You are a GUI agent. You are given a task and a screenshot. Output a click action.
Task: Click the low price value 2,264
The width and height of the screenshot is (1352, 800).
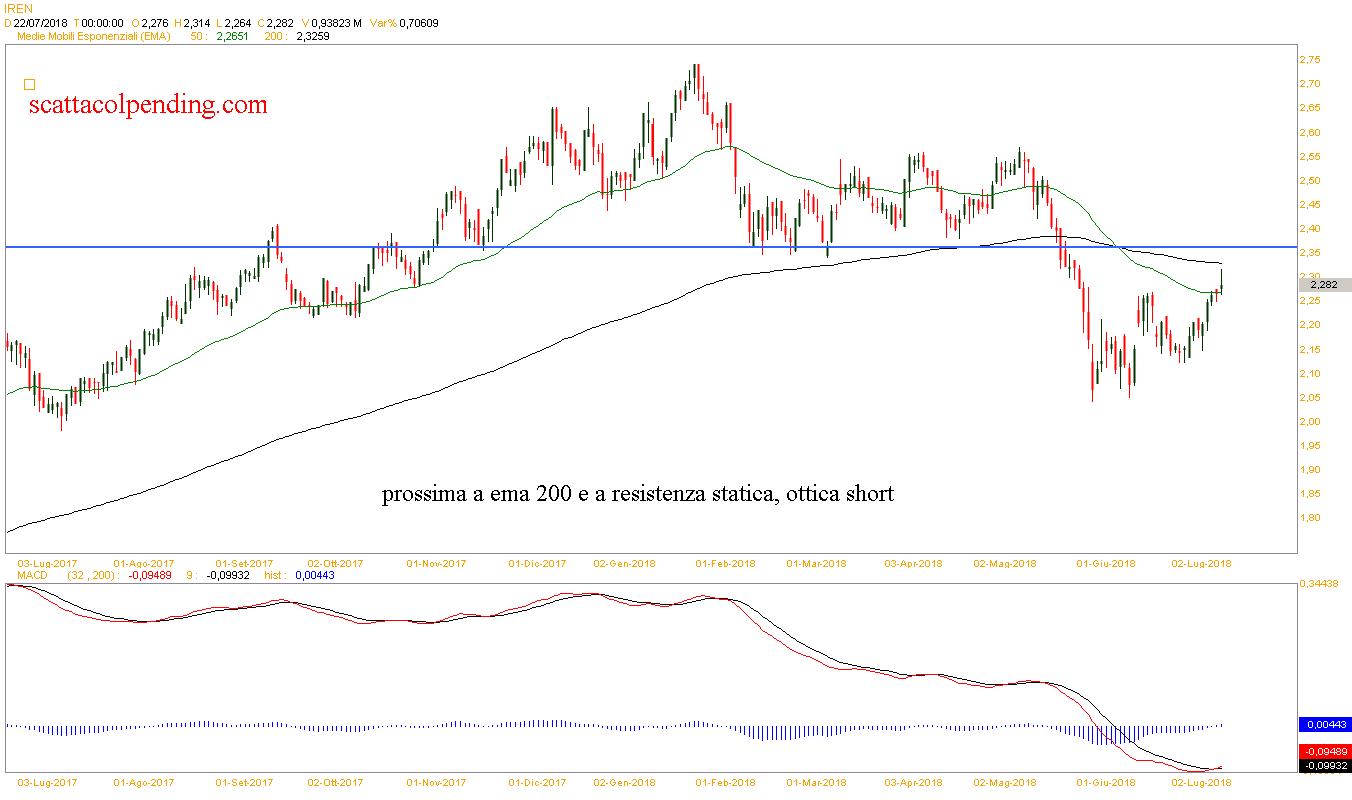point(237,23)
